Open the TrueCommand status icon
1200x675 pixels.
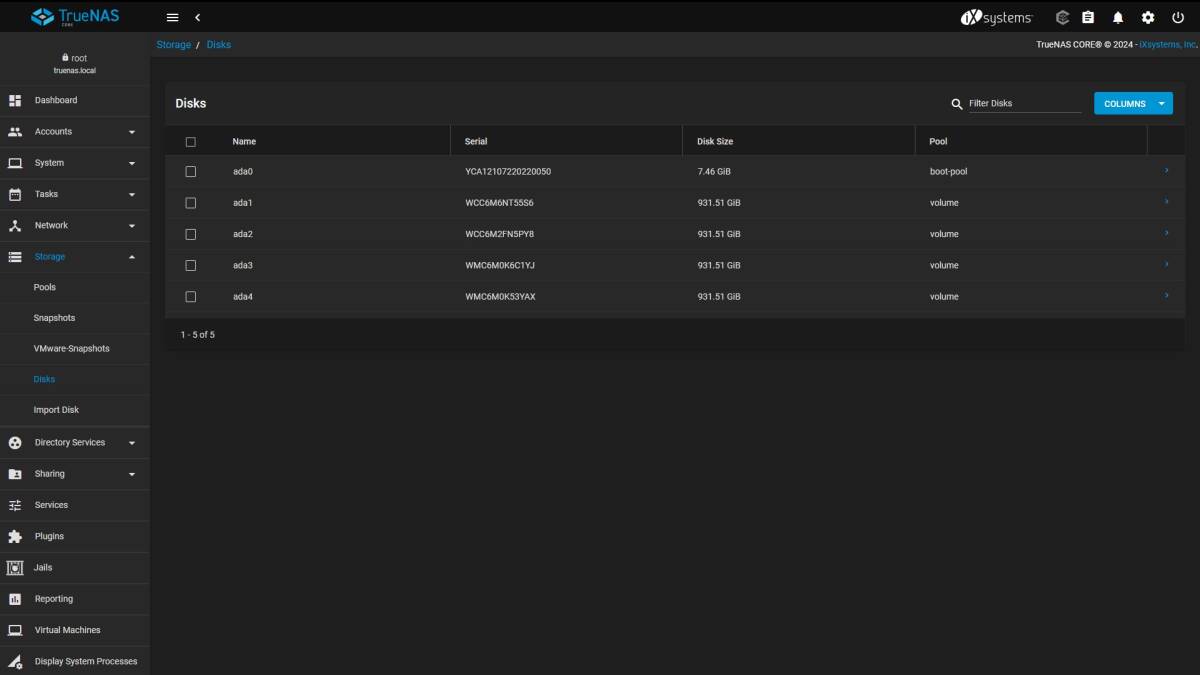1063,18
